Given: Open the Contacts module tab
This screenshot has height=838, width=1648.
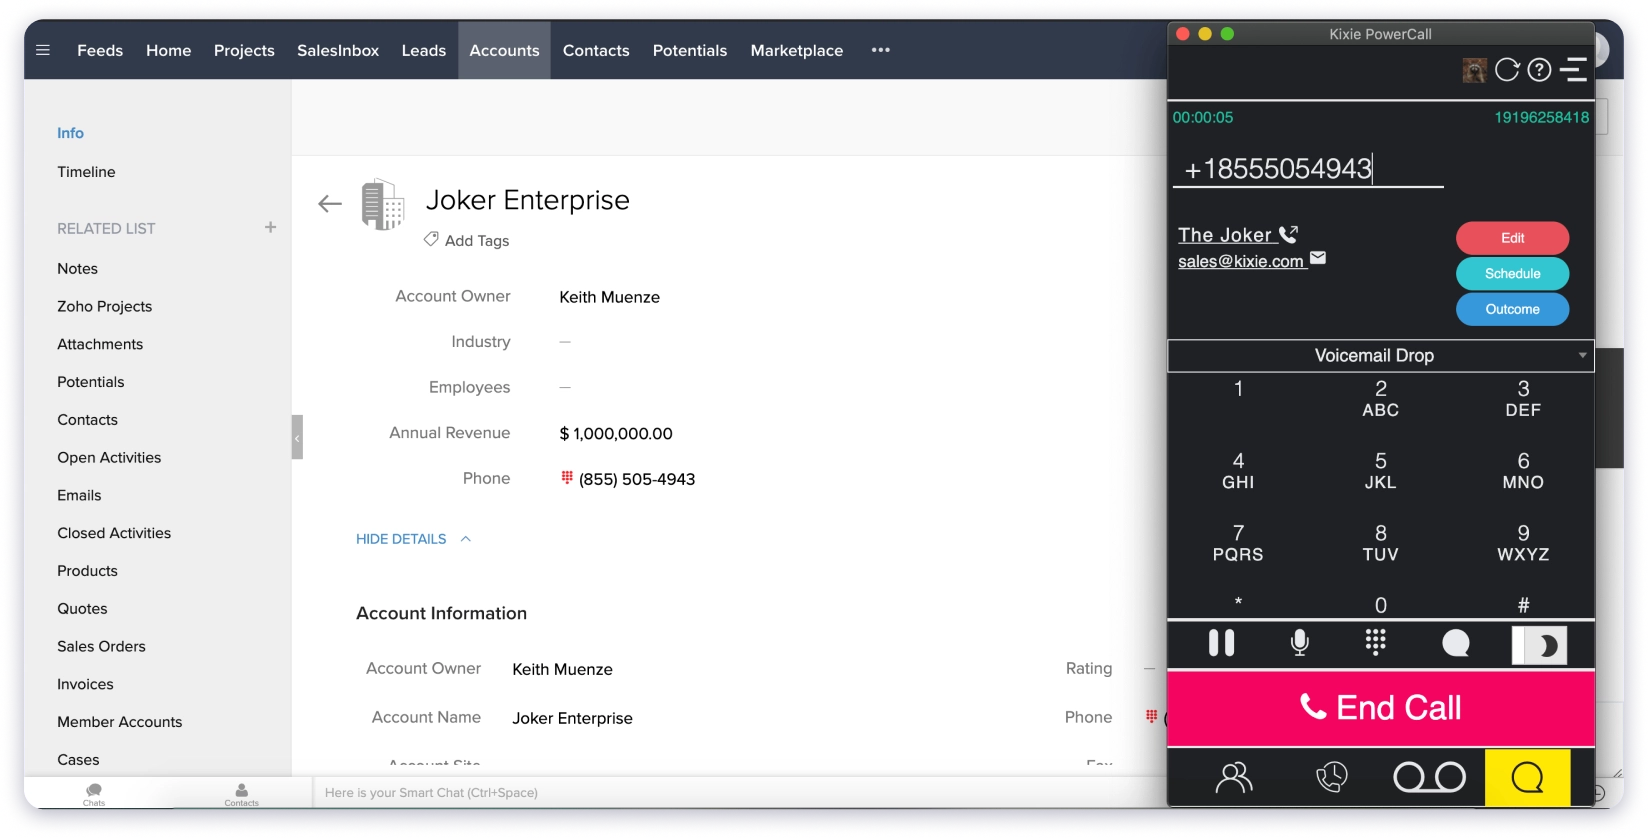Looking at the screenshot, I should pos(596,50).
